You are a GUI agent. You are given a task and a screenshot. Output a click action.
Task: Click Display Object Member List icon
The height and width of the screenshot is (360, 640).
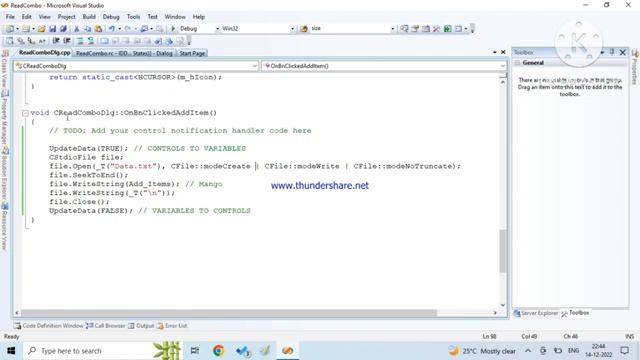tap(9, 41)
